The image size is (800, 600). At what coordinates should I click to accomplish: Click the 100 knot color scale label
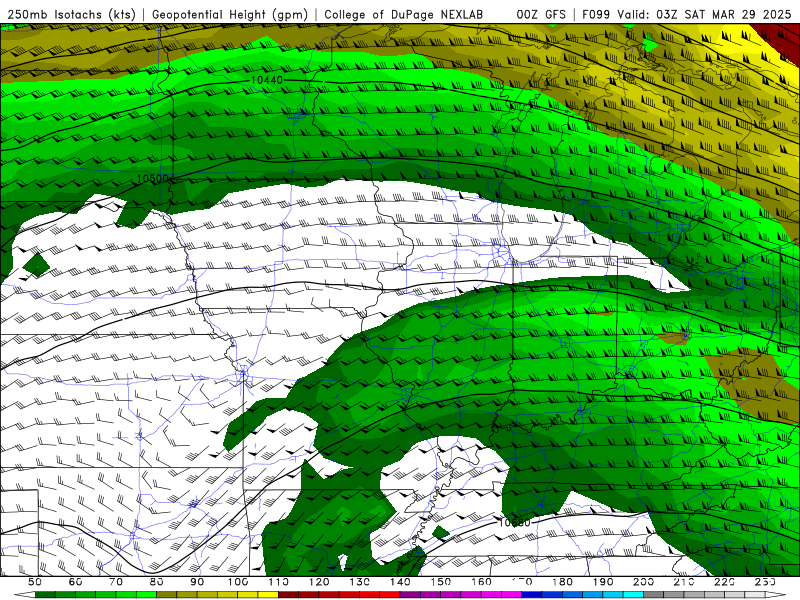tap(238, 582)
